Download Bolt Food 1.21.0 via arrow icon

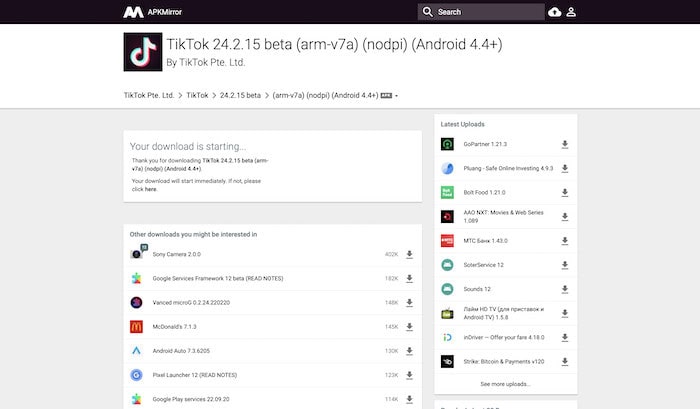565,192
